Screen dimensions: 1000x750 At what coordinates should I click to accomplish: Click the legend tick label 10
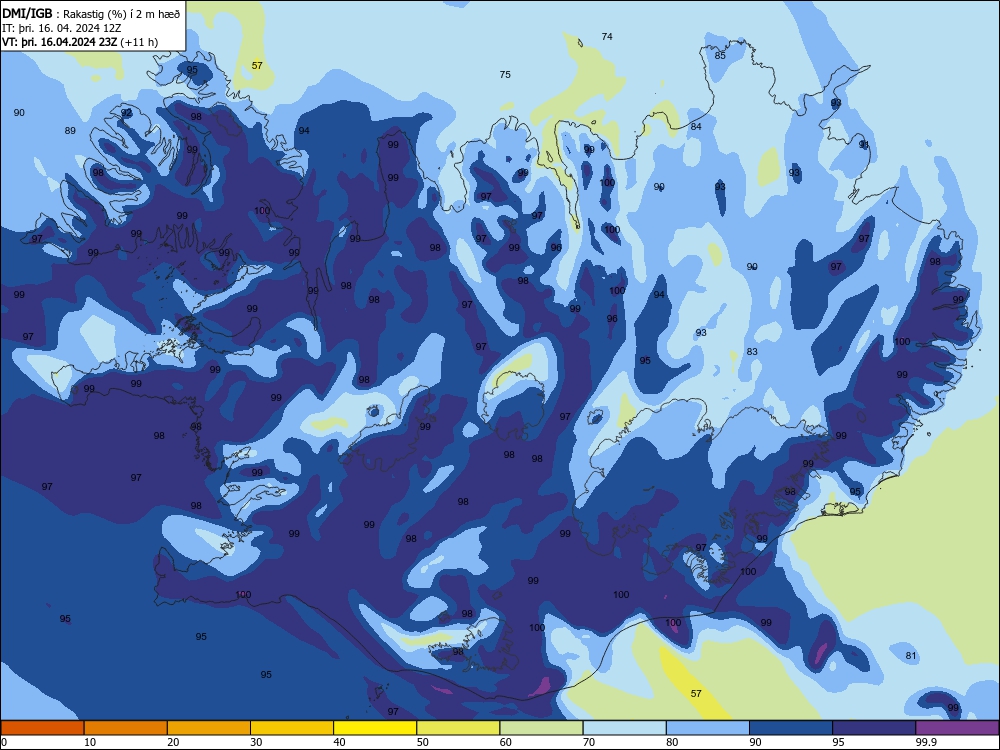coord(90,742)
